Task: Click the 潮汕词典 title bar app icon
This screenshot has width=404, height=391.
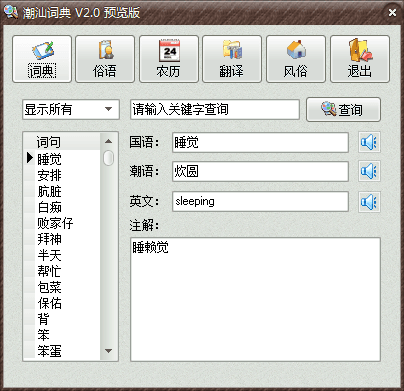Action: coord(11,12)
